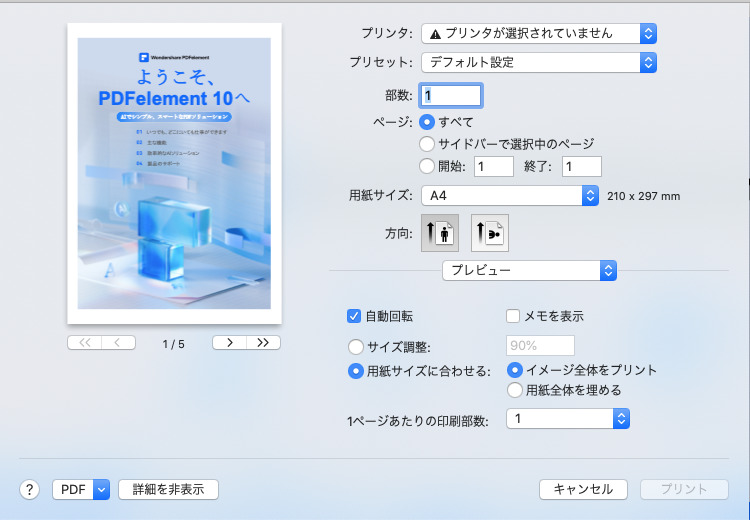The height and width of the screenshot is (520, 750).
Task: Click the 終了 page number field
Action: tap(582, 166)
